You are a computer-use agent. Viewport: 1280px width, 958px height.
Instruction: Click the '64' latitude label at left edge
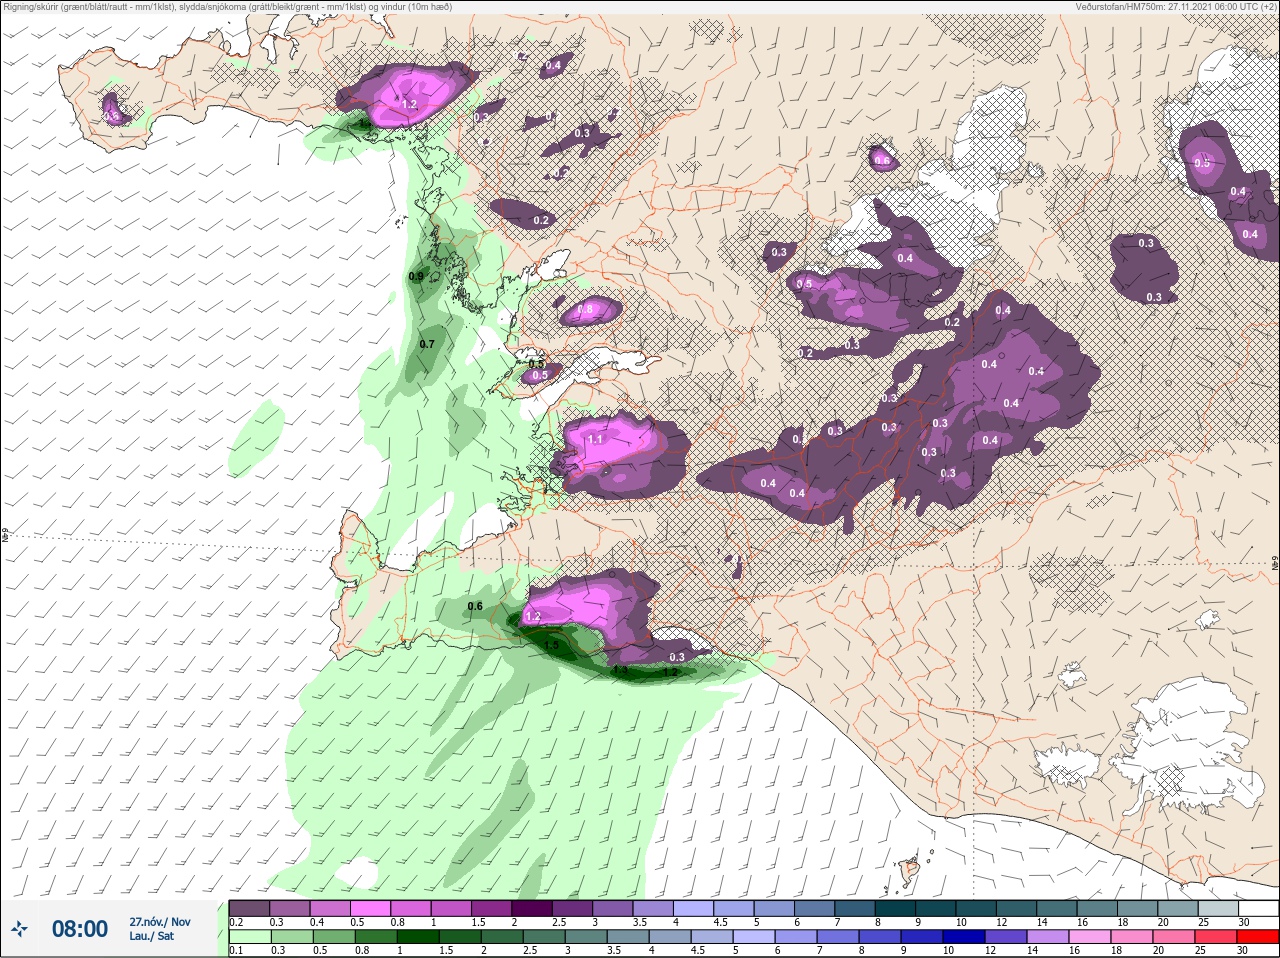(4, 536)
